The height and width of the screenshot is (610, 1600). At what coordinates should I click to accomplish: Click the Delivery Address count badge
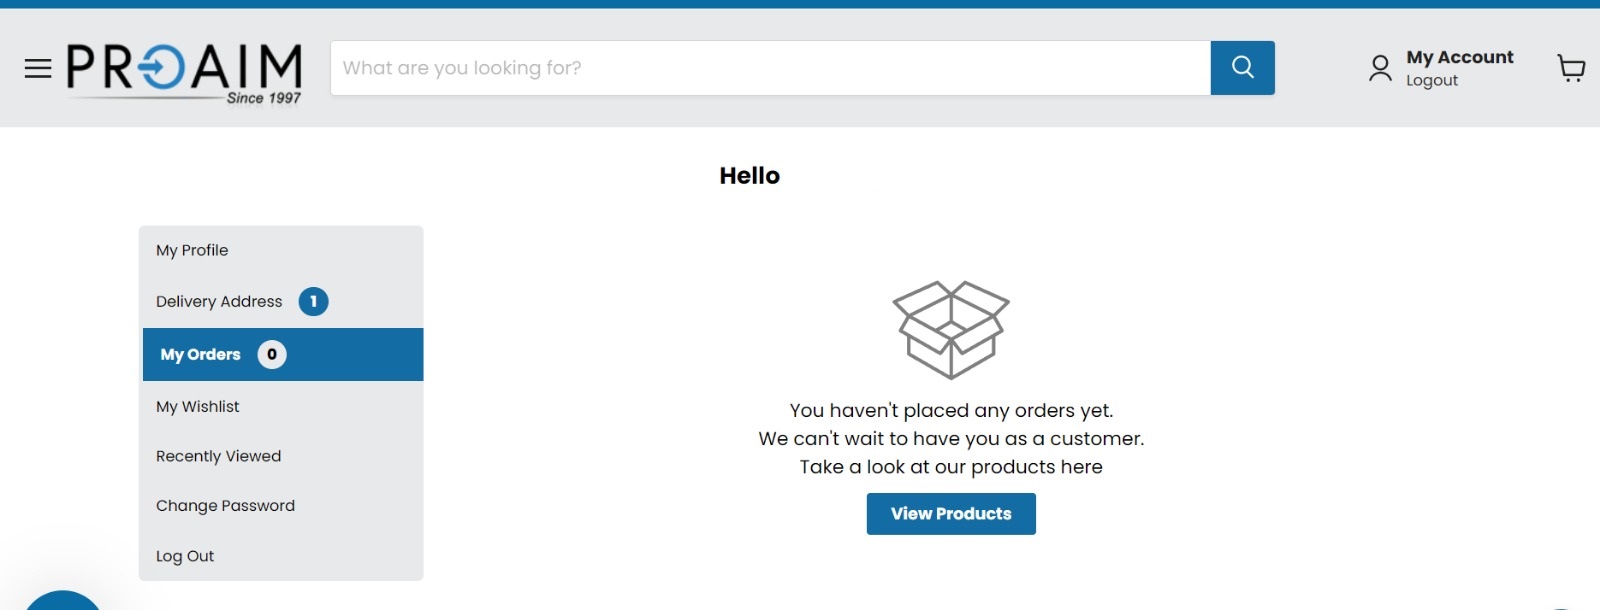pos(313,301)
